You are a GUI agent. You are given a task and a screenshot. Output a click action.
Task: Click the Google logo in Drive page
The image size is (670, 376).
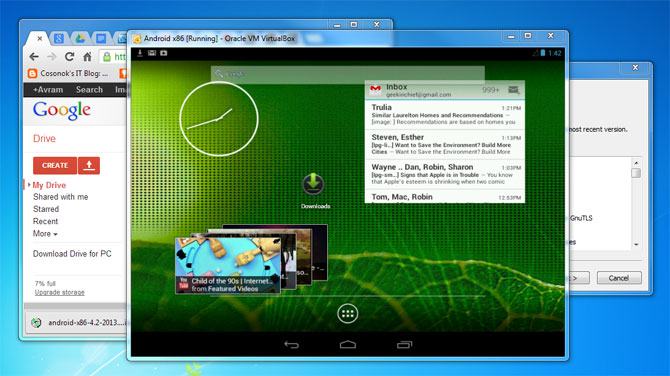[62, 111]
